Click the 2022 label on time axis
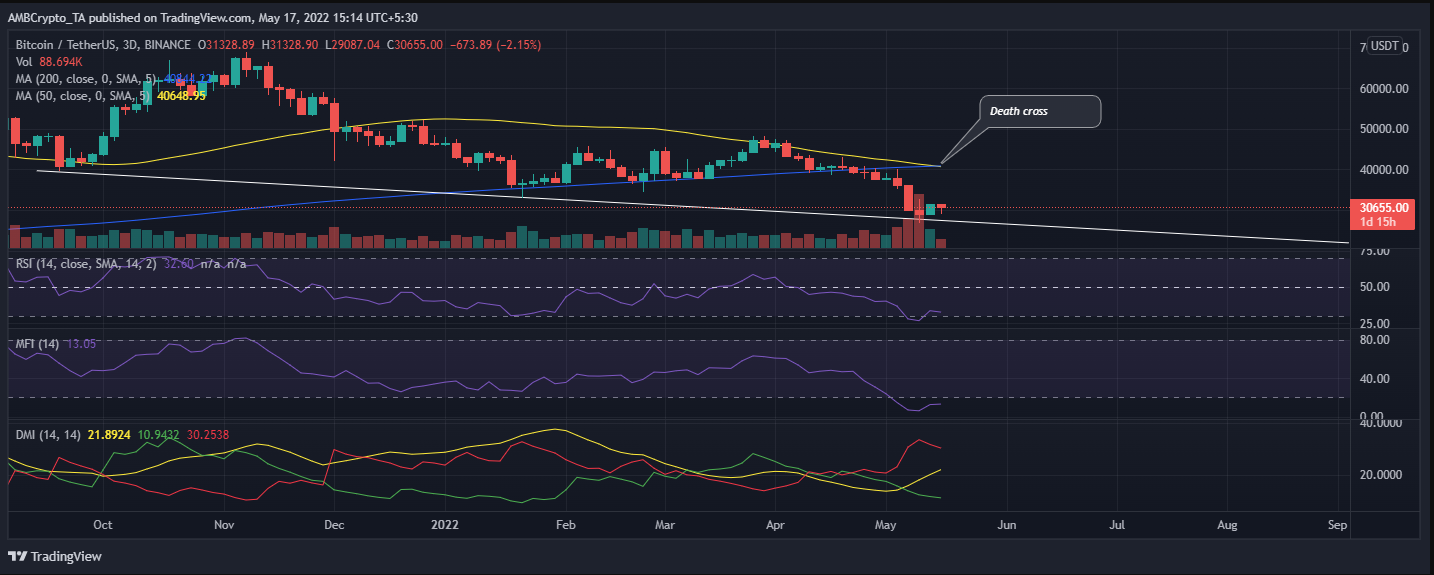This screenshot has width=1434, height=575. click(x=444, y=524)
